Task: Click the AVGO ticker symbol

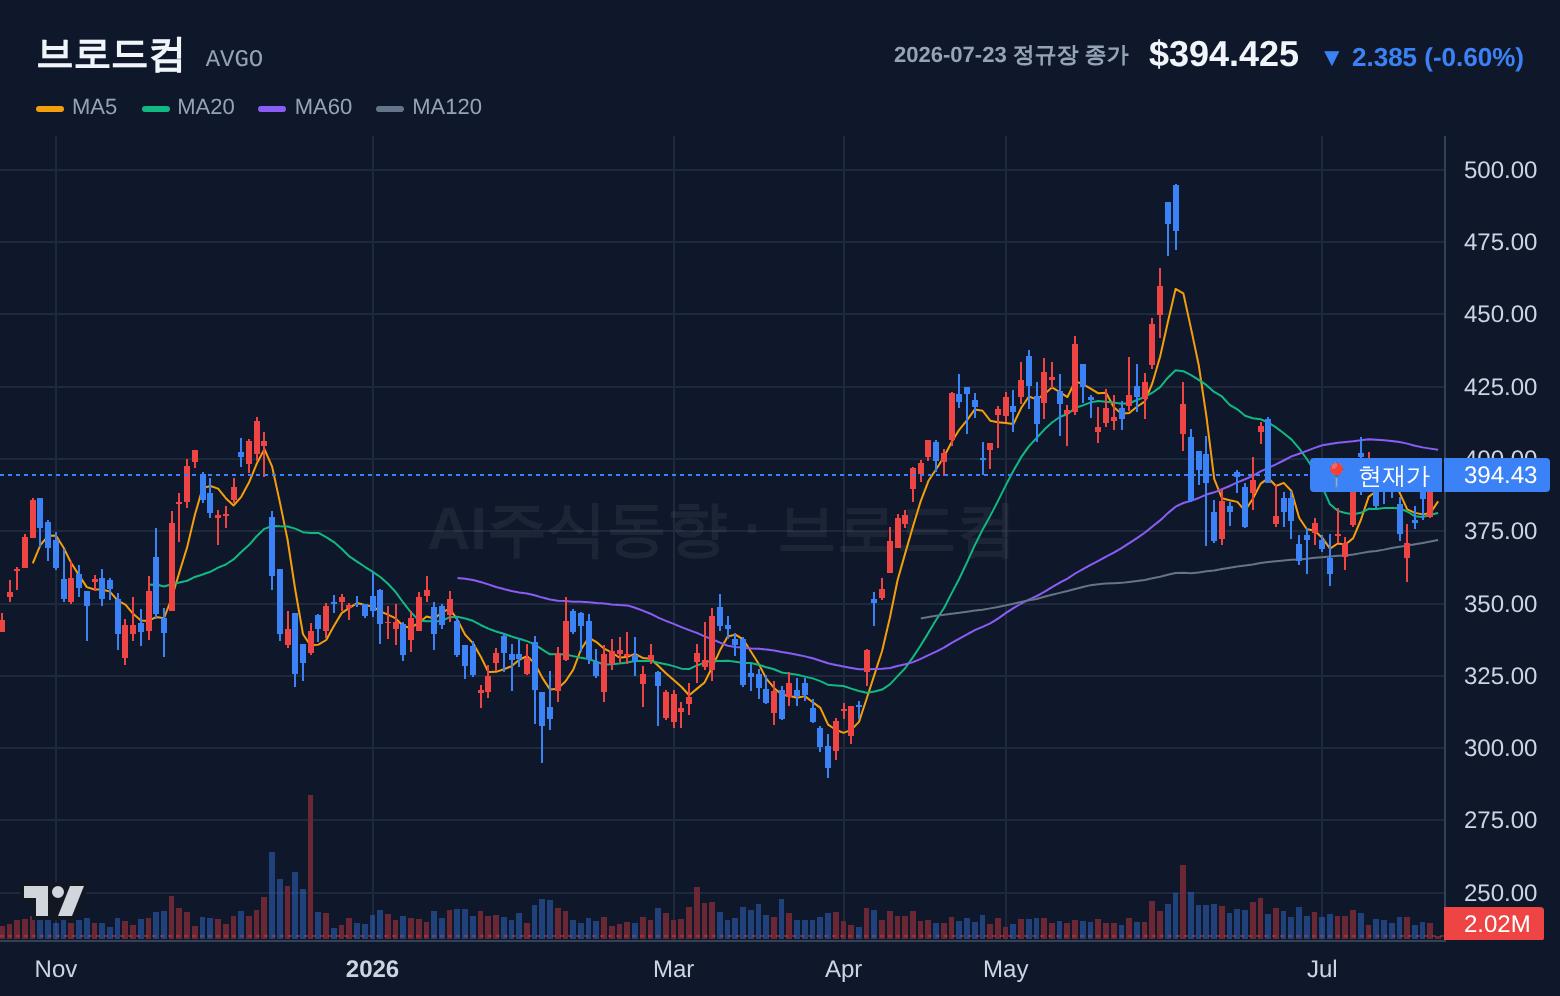Action: (234, 59)
